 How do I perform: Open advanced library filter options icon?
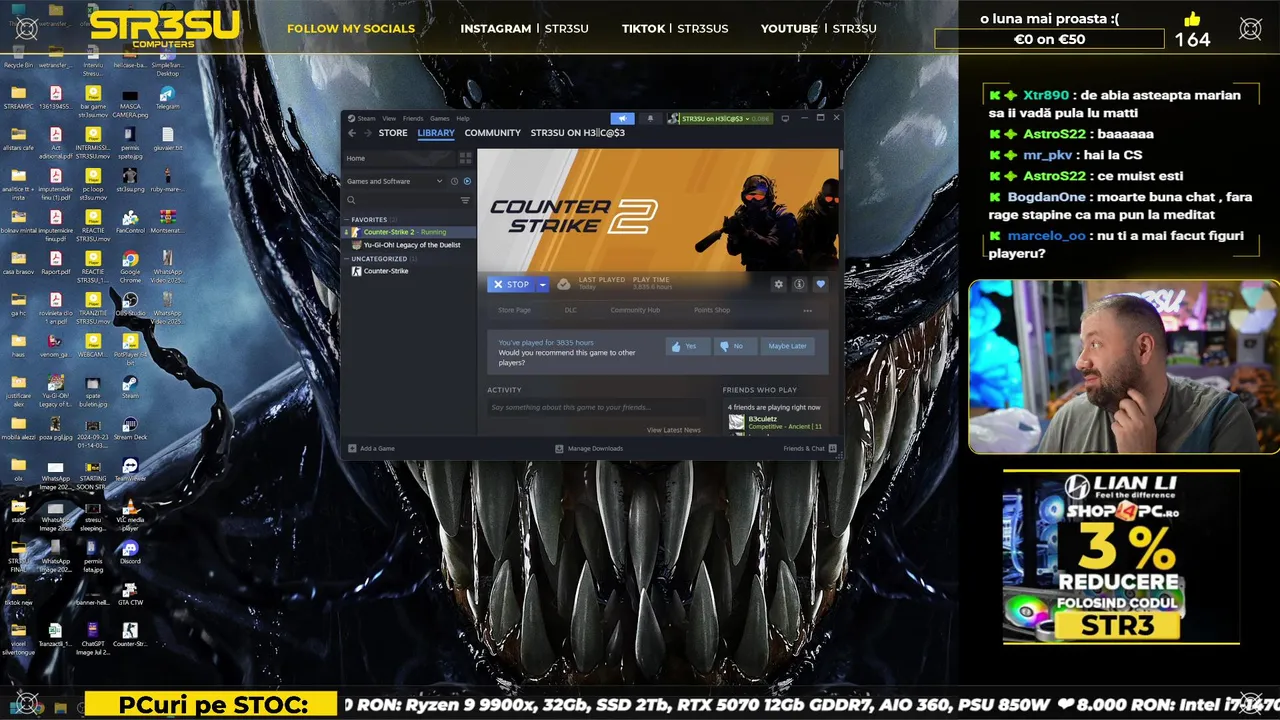465,200
